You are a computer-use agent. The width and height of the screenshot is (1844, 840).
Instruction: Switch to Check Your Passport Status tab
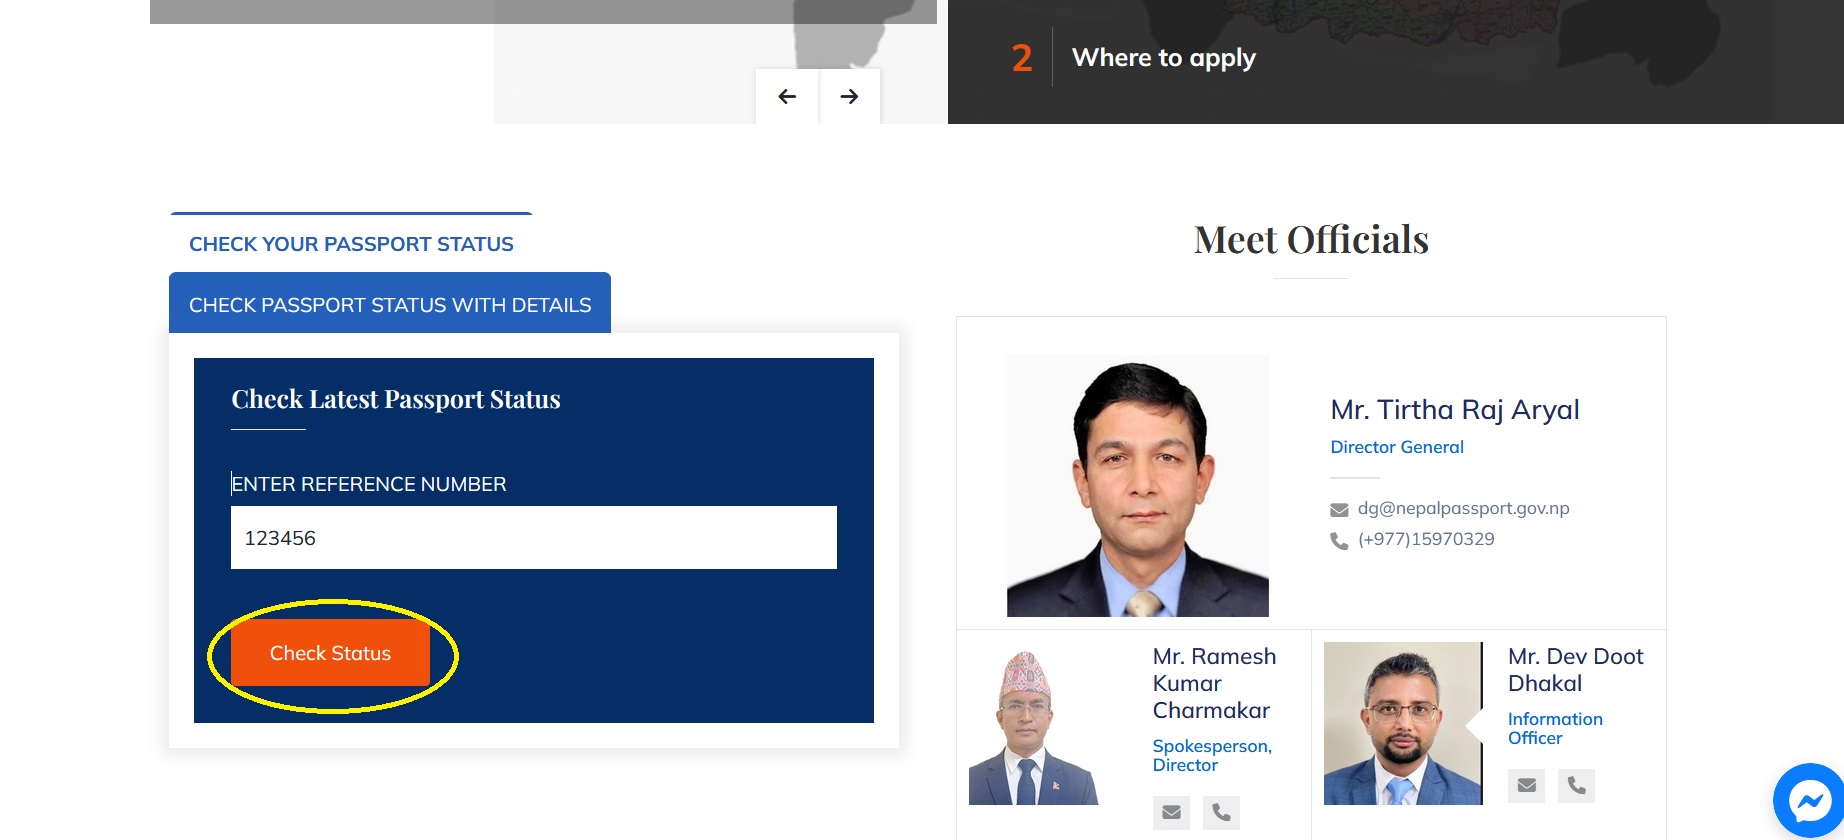coord(351,244)
